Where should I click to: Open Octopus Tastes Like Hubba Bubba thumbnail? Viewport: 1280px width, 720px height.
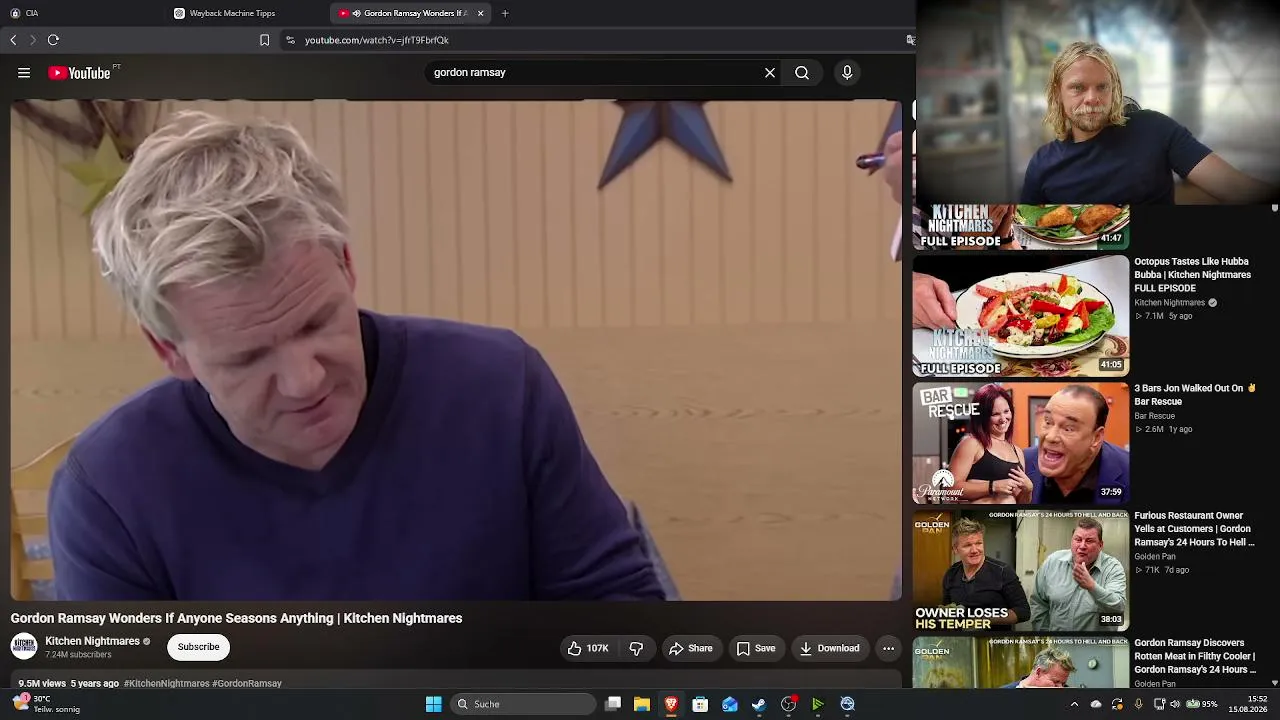coord(1021,316)
